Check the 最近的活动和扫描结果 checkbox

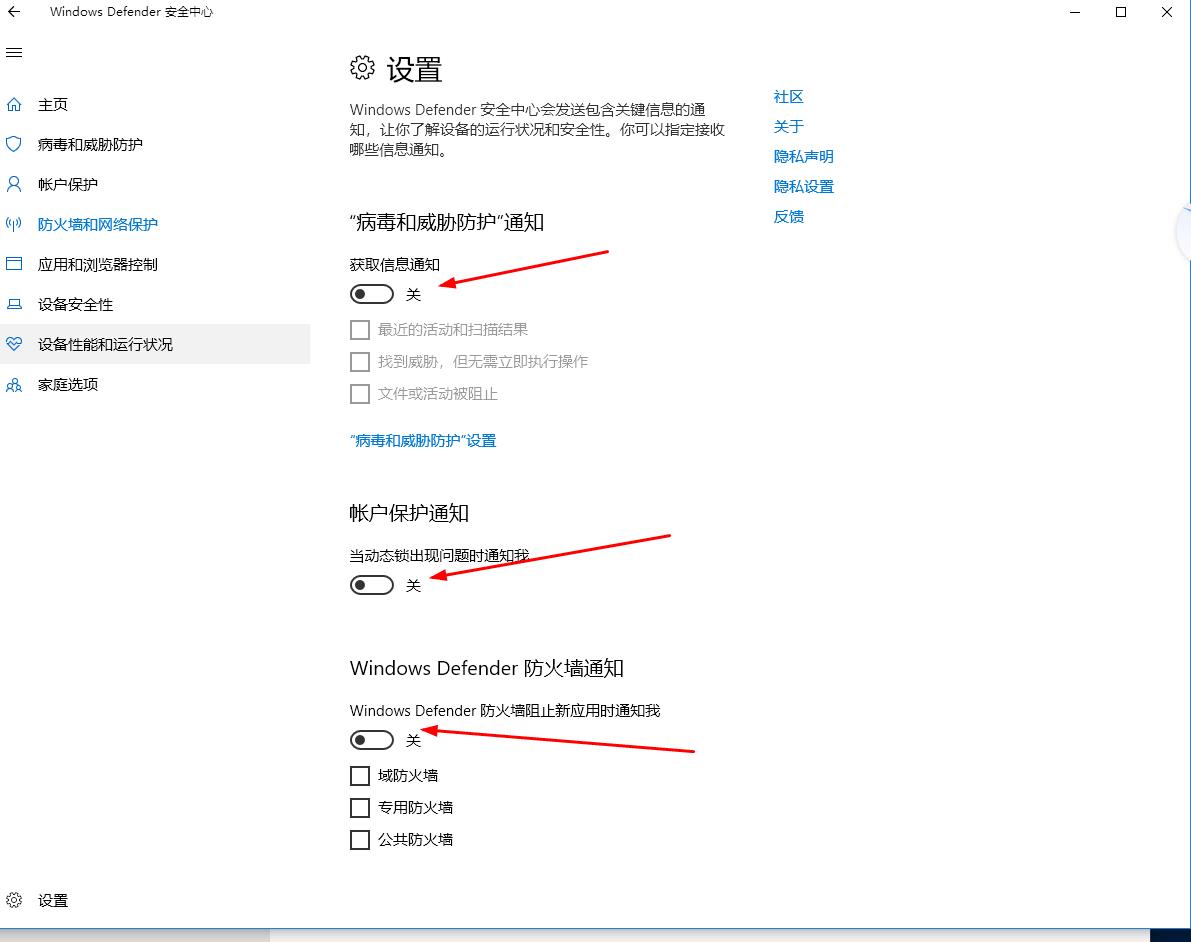(x=360, y=330)
